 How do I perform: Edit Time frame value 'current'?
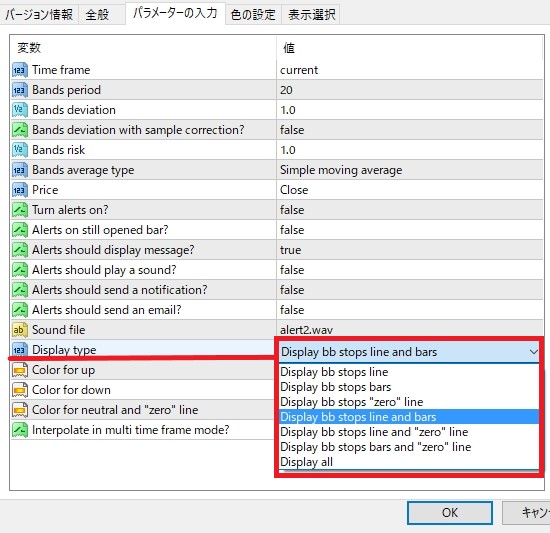click(410, 70)
